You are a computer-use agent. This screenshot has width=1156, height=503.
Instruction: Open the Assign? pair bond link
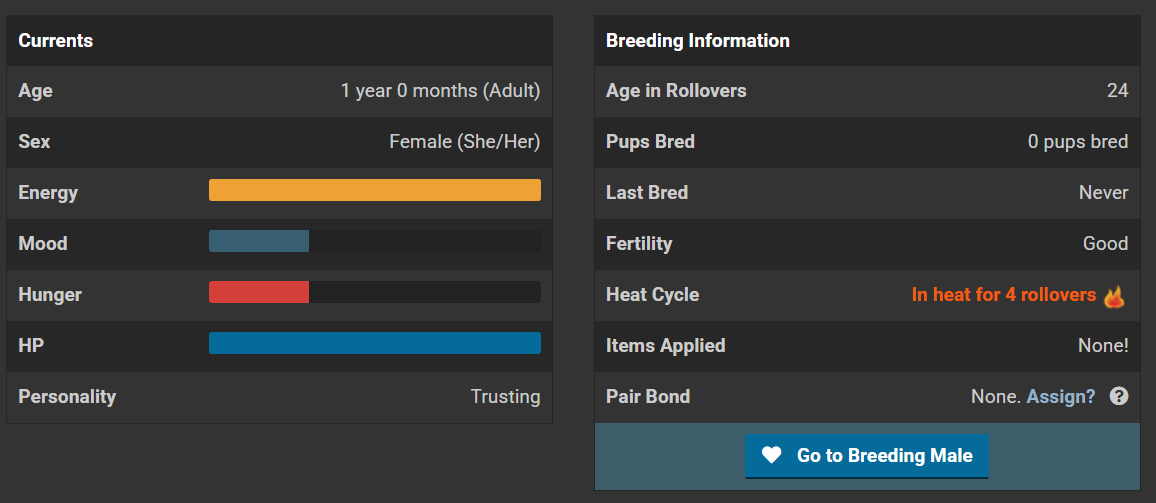1060,397
